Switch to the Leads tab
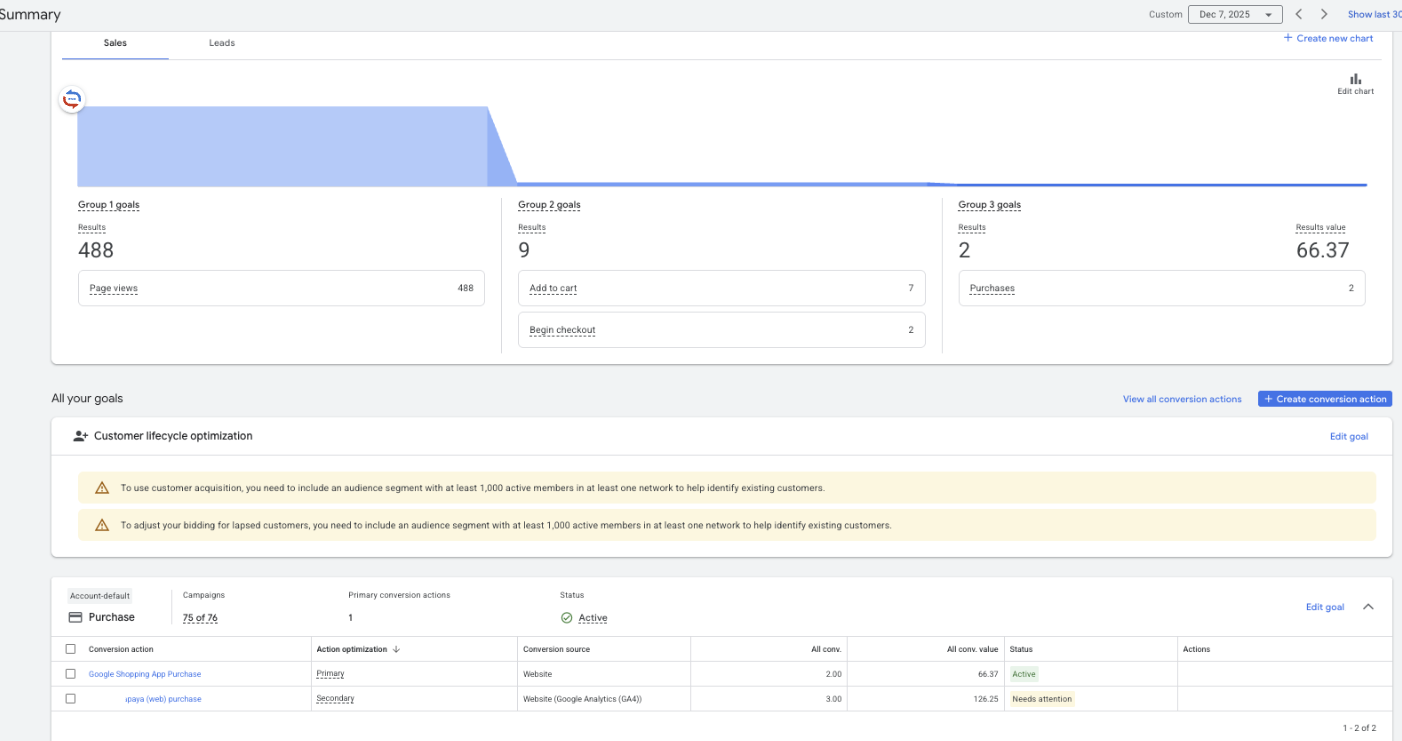The image size is (1402, 741). pos(222,43)
